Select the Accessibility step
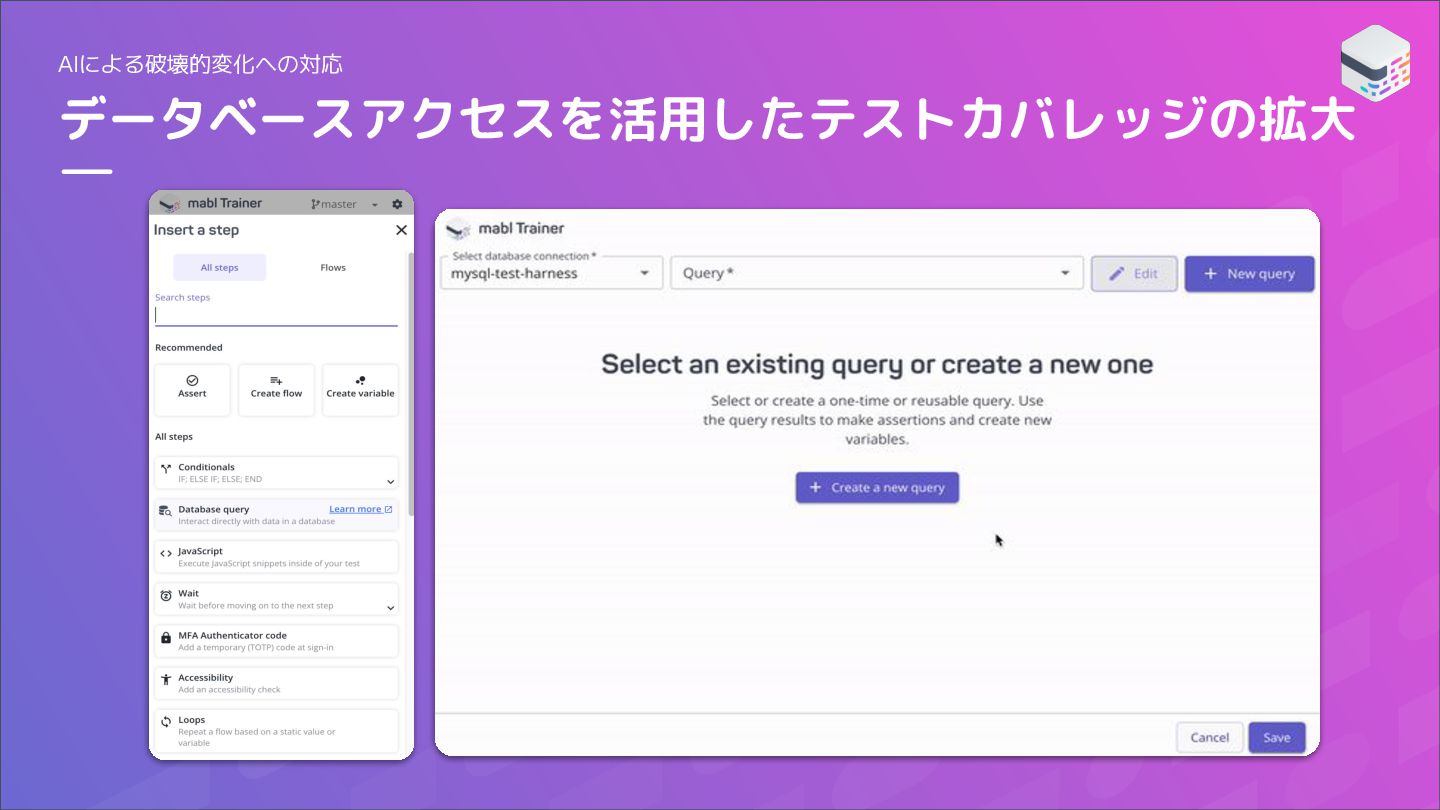 tap(276, 683)
